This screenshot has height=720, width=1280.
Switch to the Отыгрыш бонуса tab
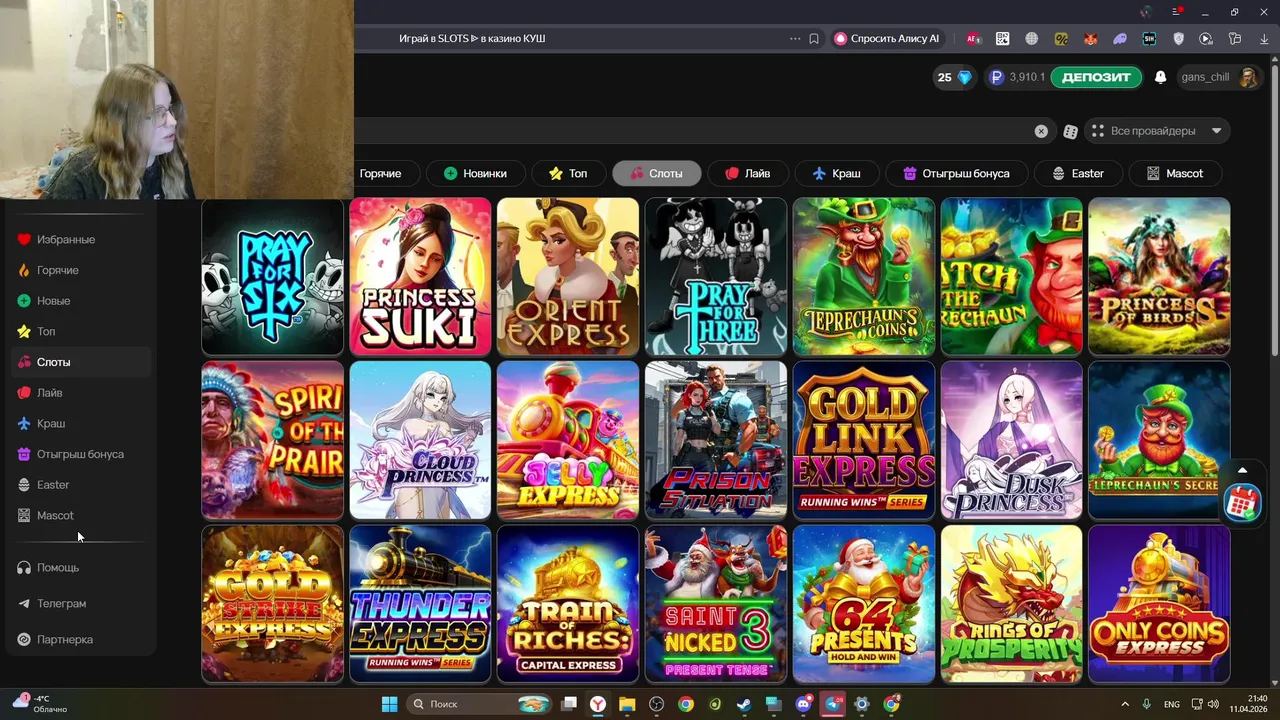coord(956,173)
